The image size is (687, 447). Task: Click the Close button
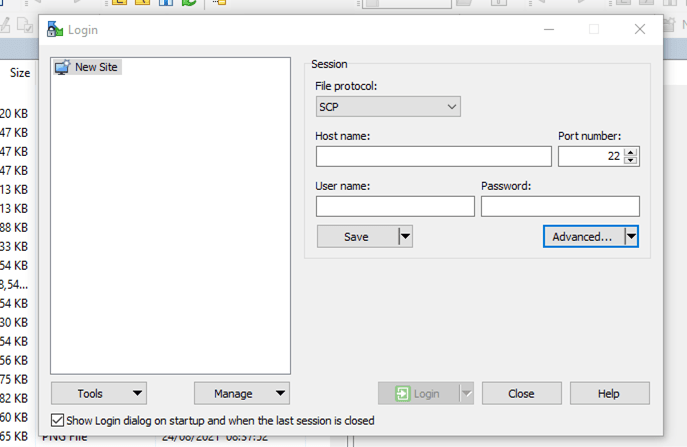click(521, 394)
